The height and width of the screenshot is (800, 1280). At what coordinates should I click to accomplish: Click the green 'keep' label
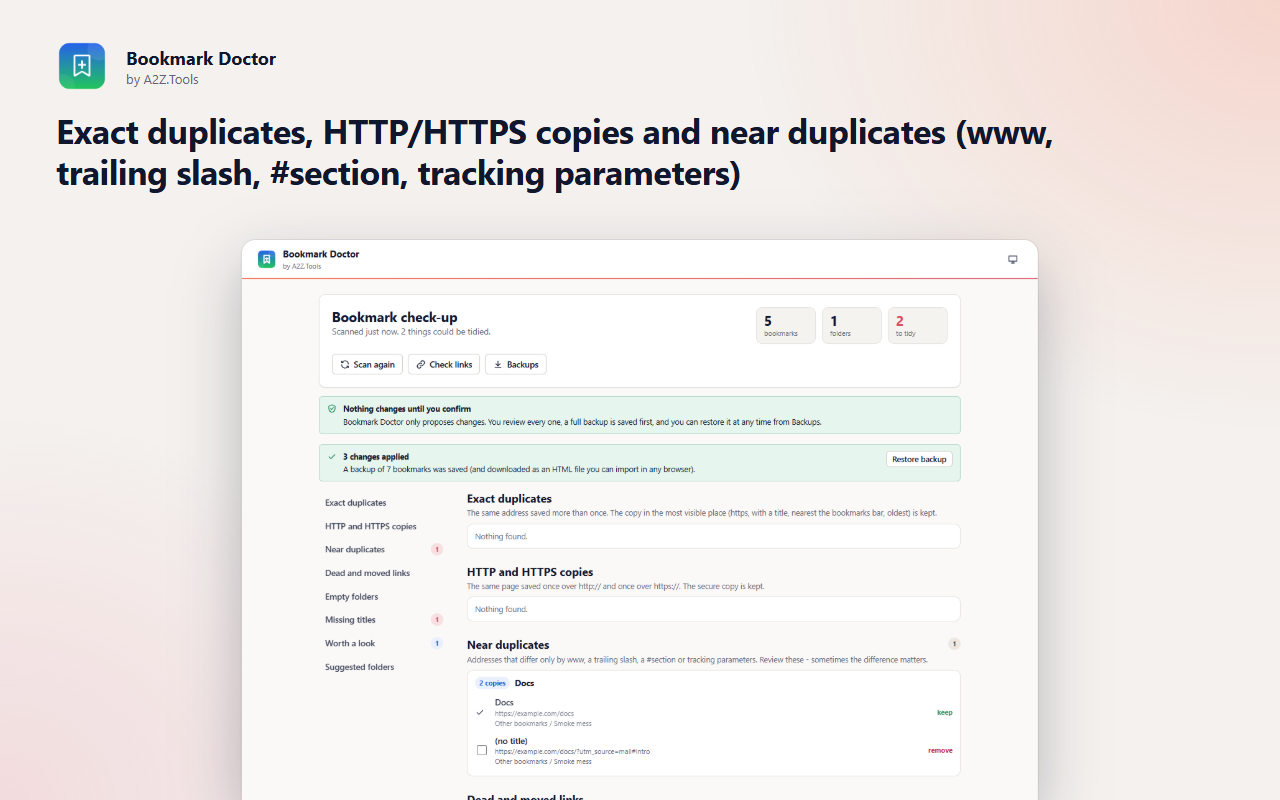pos(945,713)
